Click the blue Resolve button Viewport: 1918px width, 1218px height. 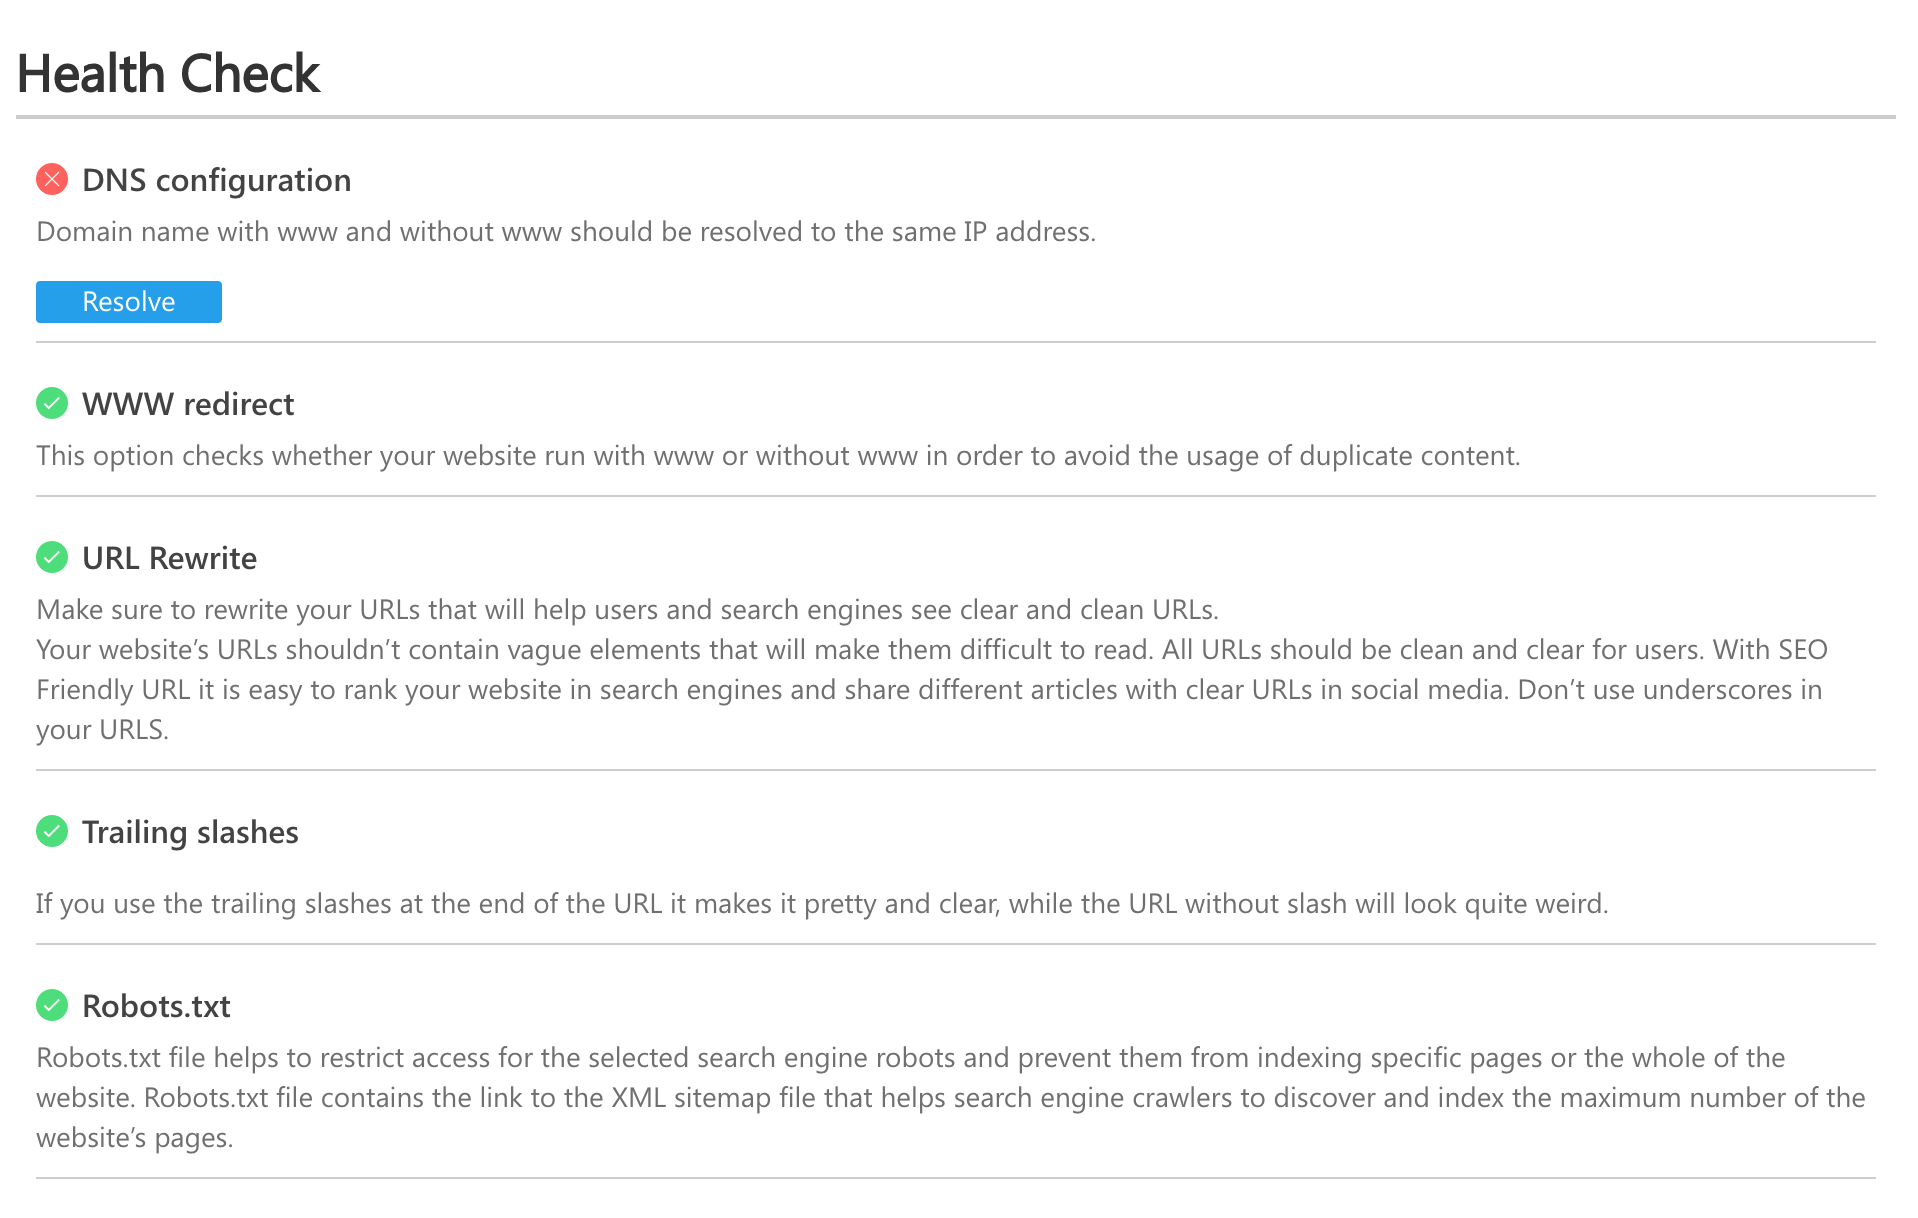pos(129,302)
